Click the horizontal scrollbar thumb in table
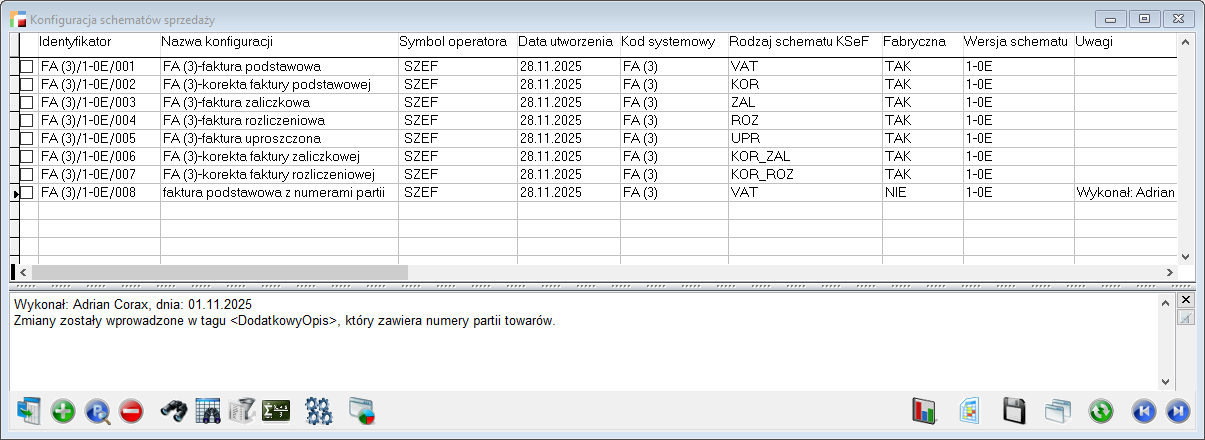Viewport: 1205px width, 440px height. pyautogui.click(x=220, y=272)
